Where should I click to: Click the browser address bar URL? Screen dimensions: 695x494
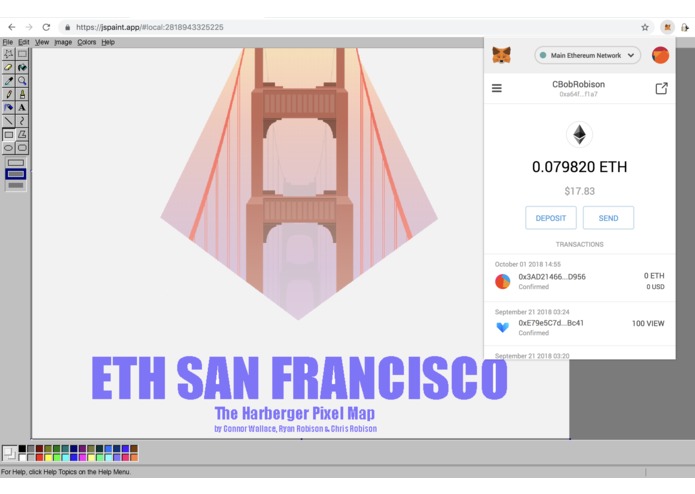click(149, 27)
